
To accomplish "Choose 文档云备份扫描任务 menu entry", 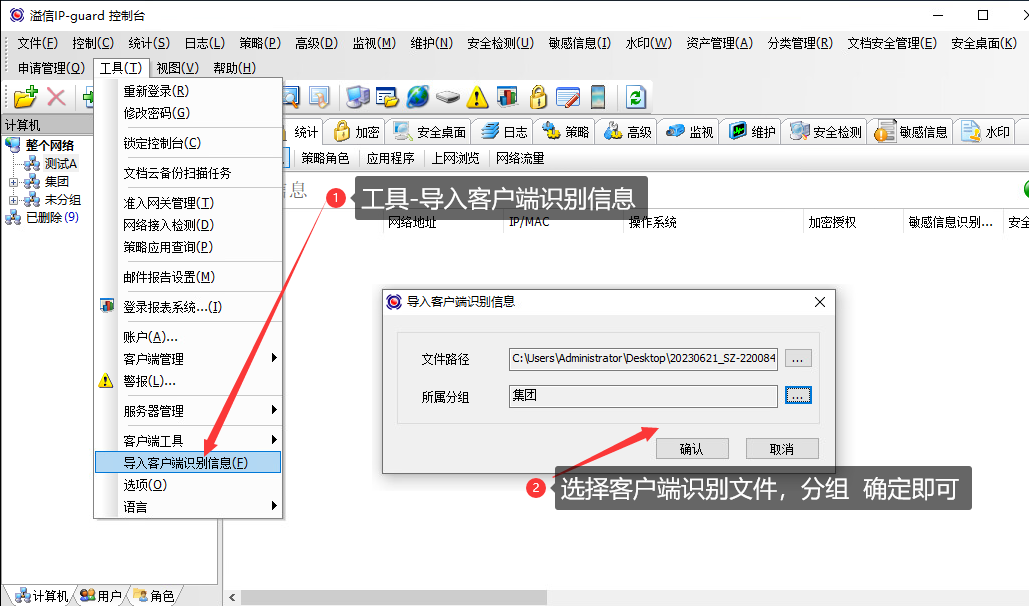I will [x=188, y=173].
